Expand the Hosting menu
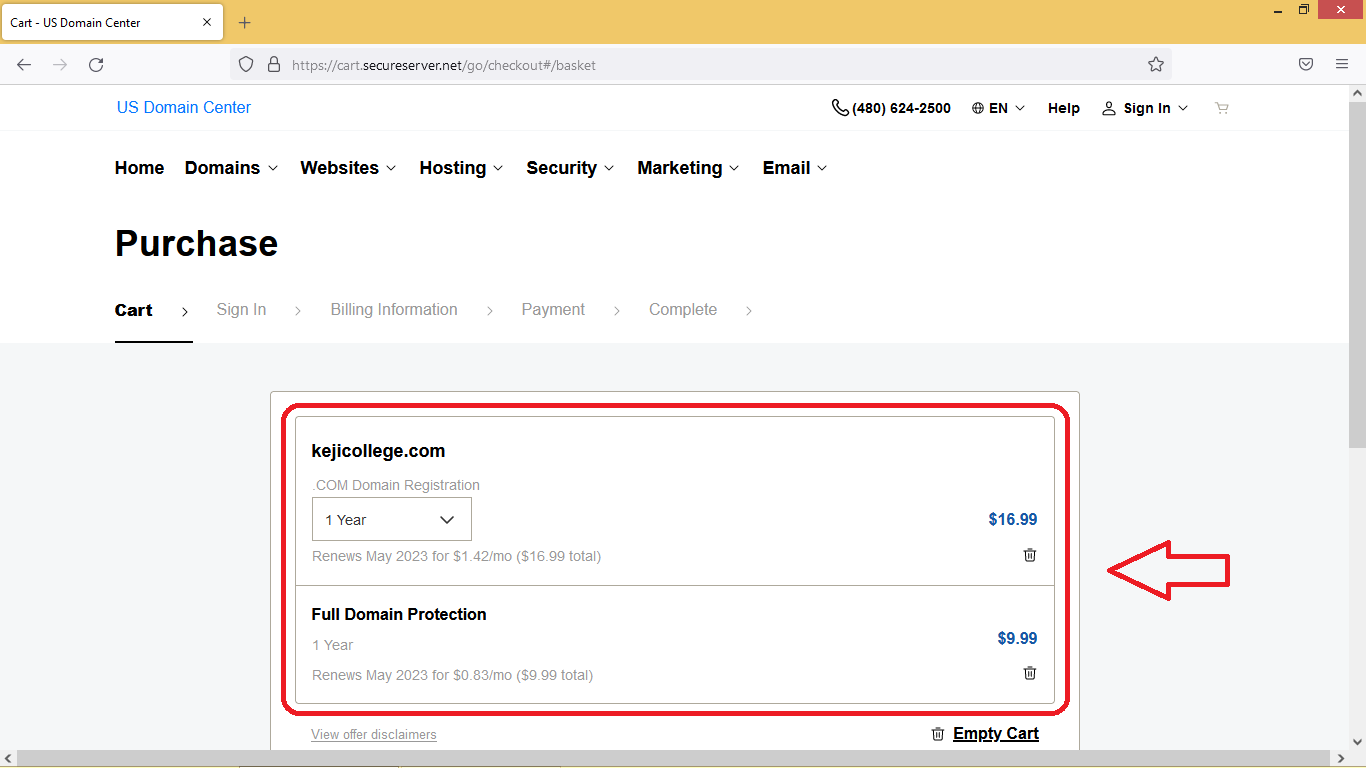Image resolution: width=1366 pixels, height=768 pixels. click(461, 168)
